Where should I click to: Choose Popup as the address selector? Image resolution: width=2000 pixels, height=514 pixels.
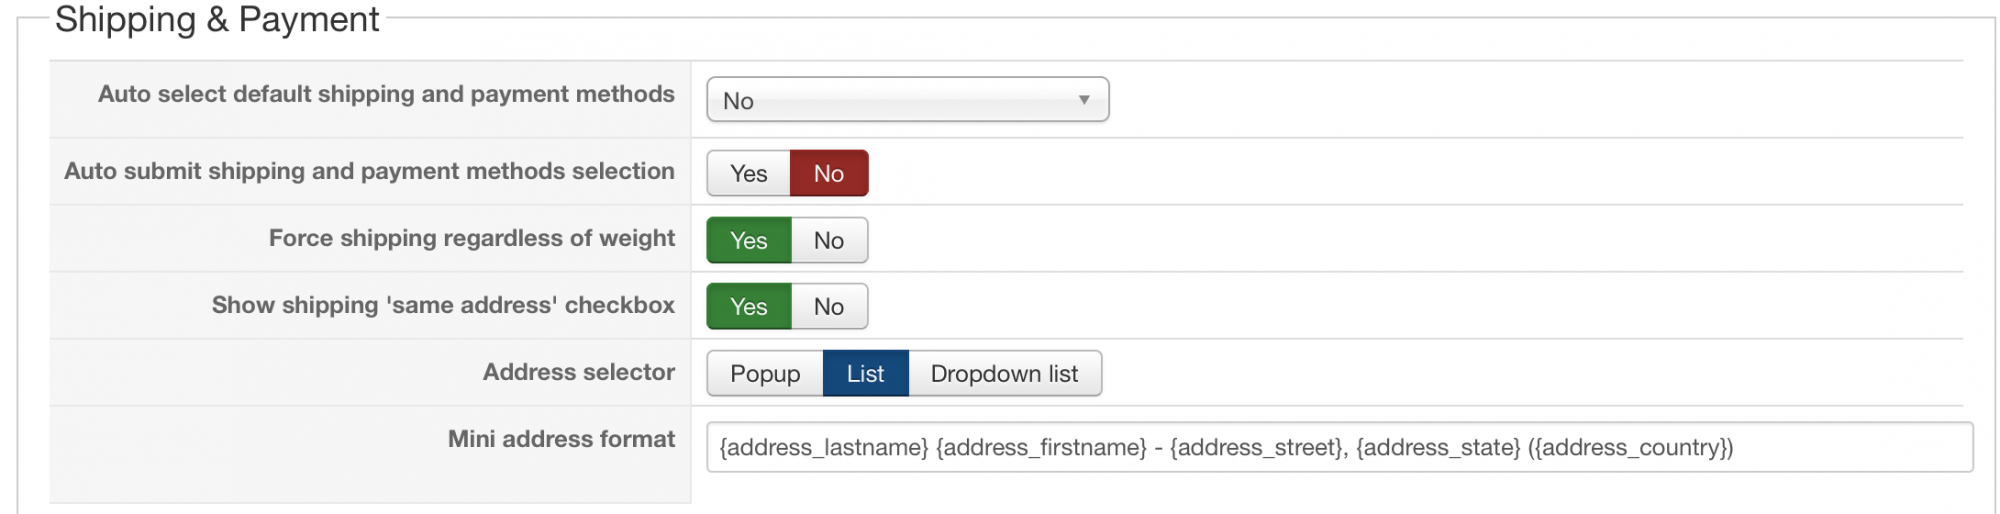coord(765,374)
